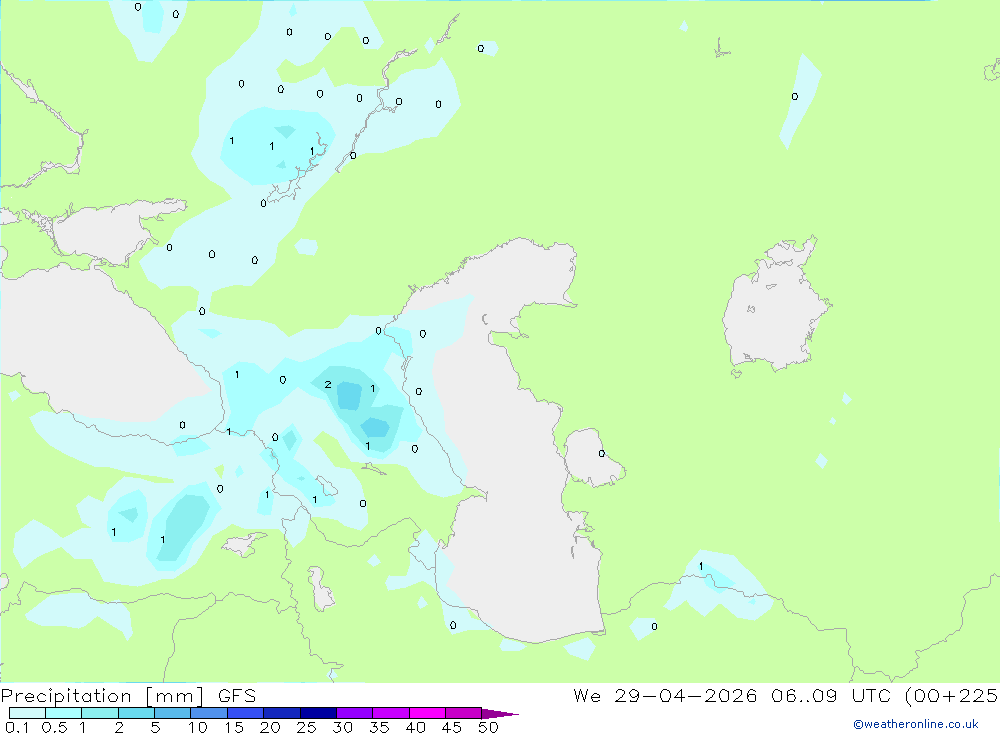Click the '06..09 UTC' time text

click(x=831, y=696)
